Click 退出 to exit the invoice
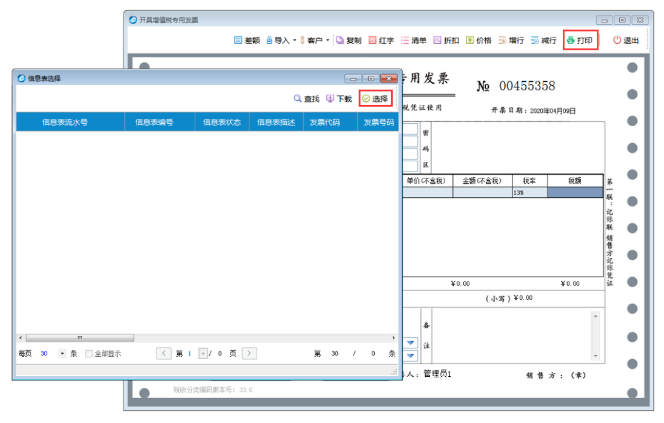664x423 pixels. point(625,41)
